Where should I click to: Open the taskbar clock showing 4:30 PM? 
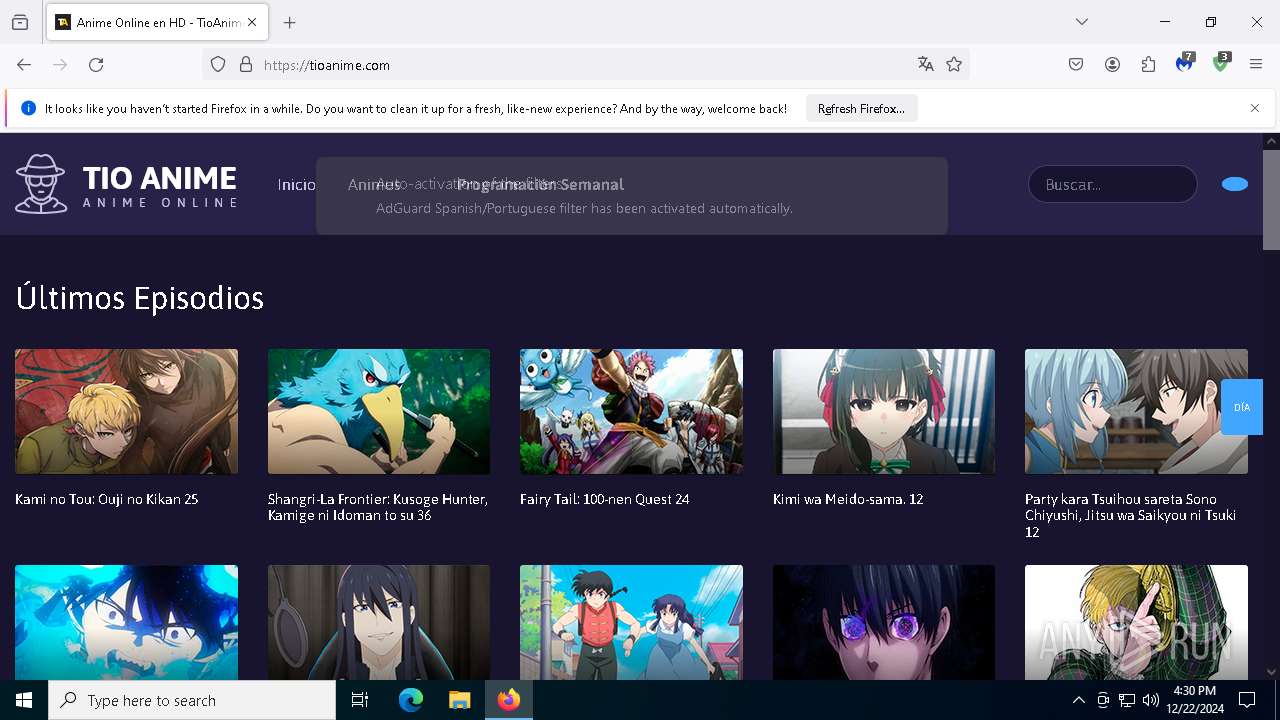click(x=1194, y=700)
